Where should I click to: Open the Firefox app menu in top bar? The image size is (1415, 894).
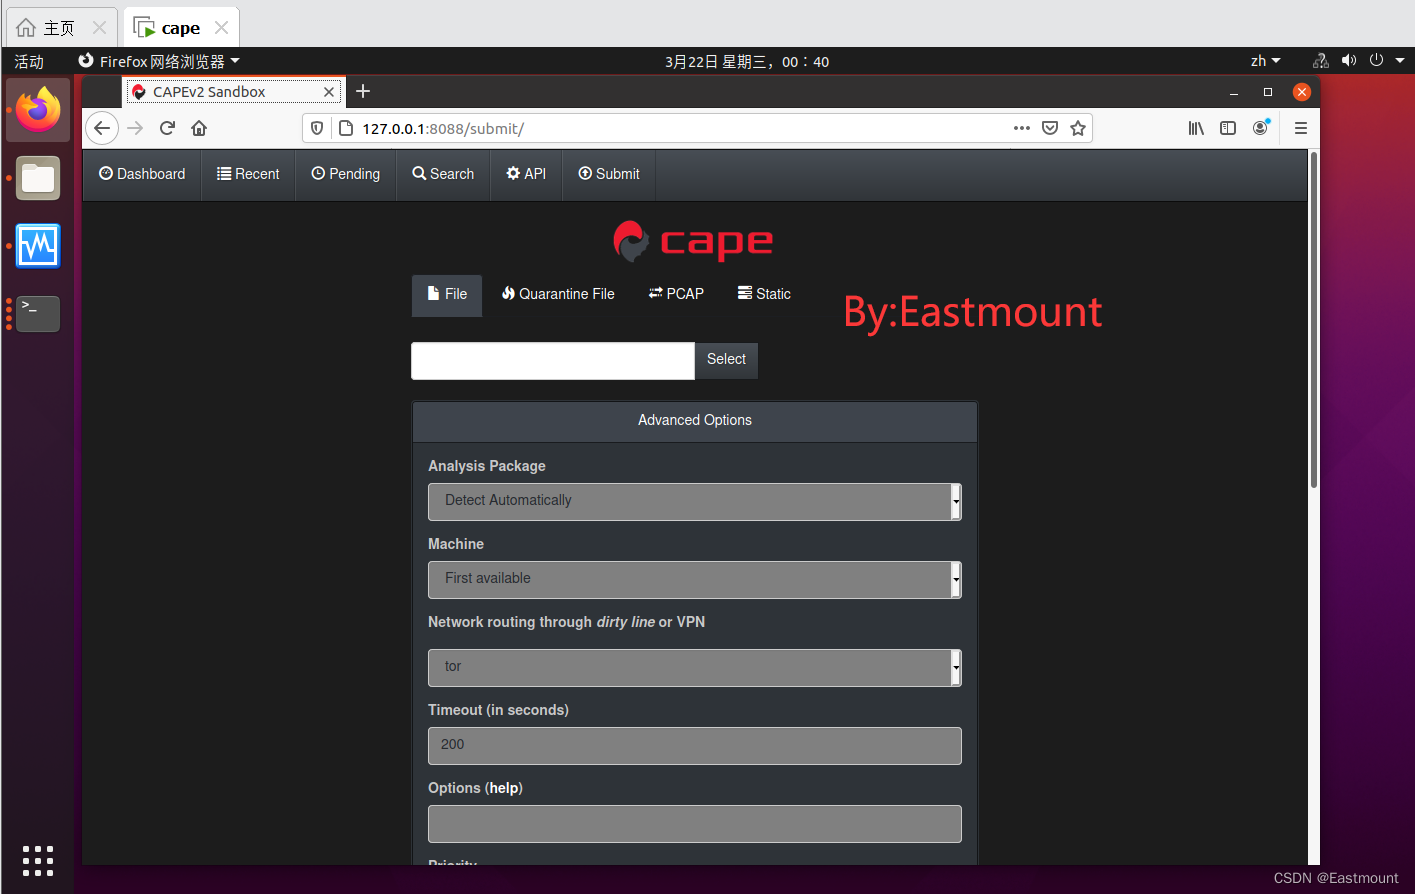[159, 61]
